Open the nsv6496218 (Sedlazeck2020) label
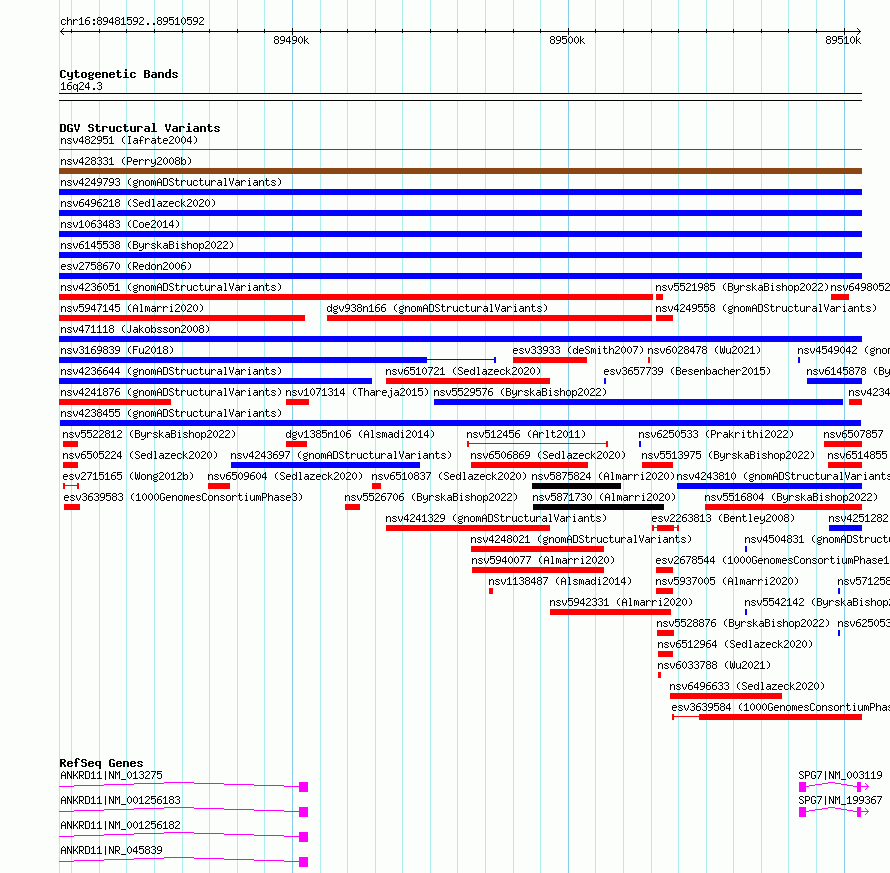 coord(138,203)
